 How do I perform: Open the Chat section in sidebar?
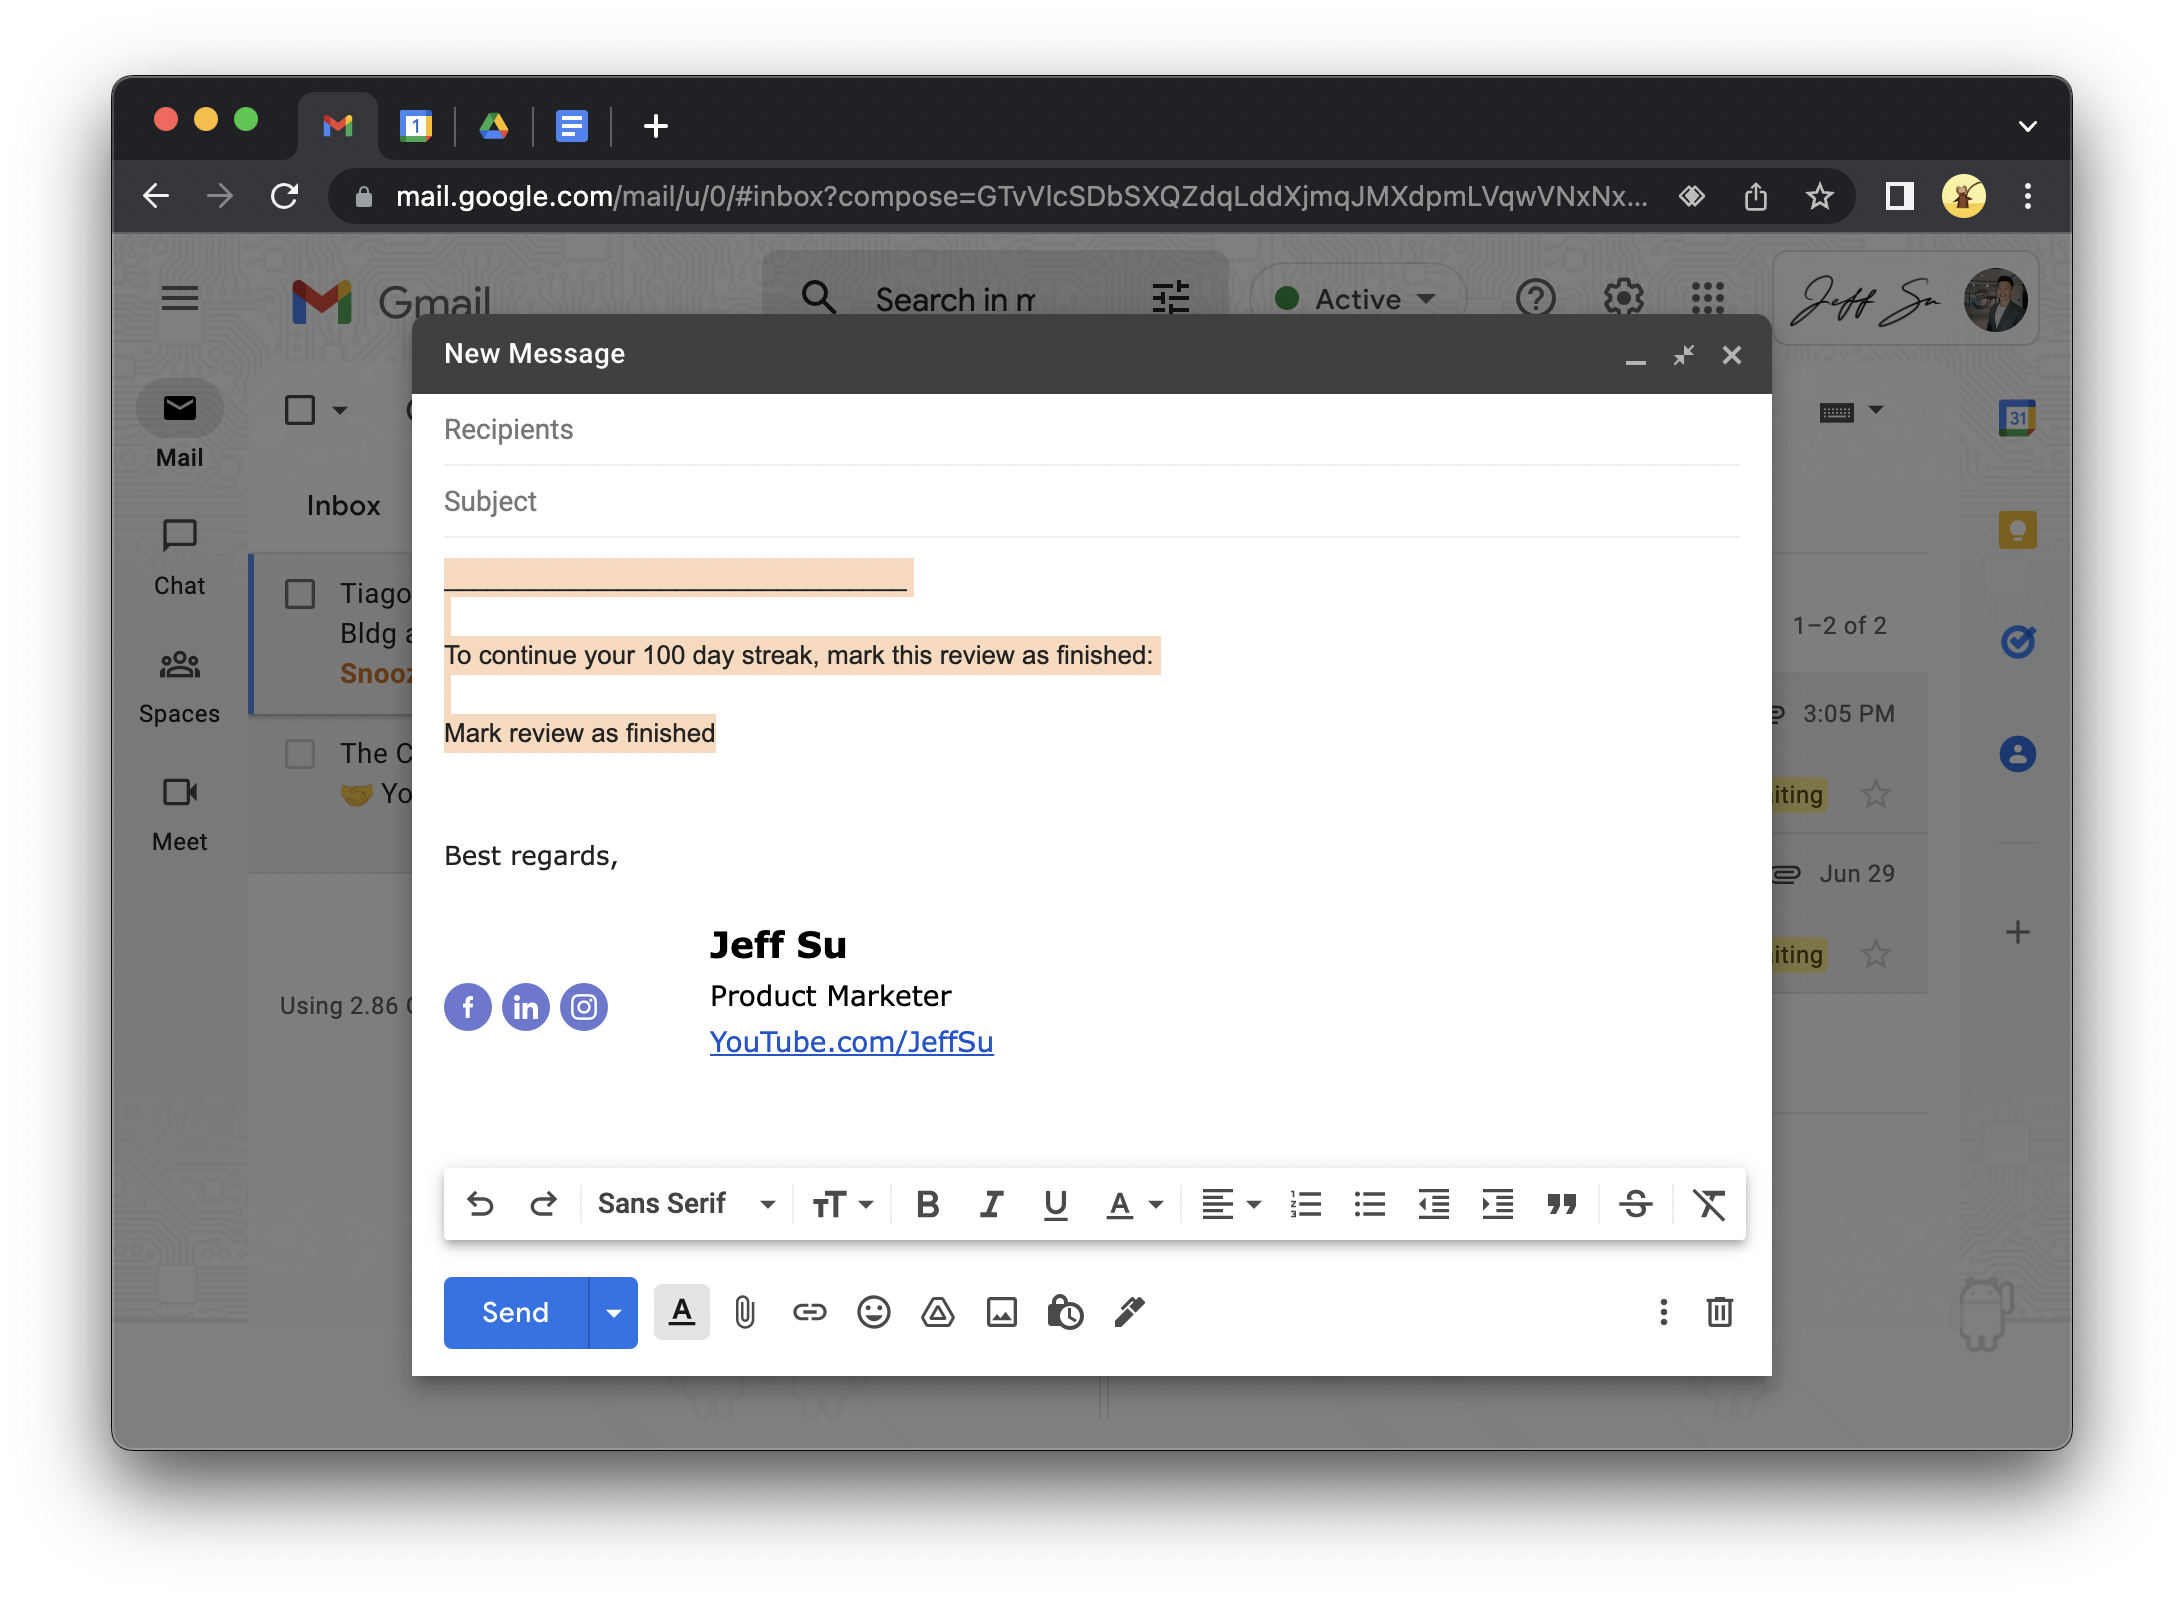click(180, 558)
